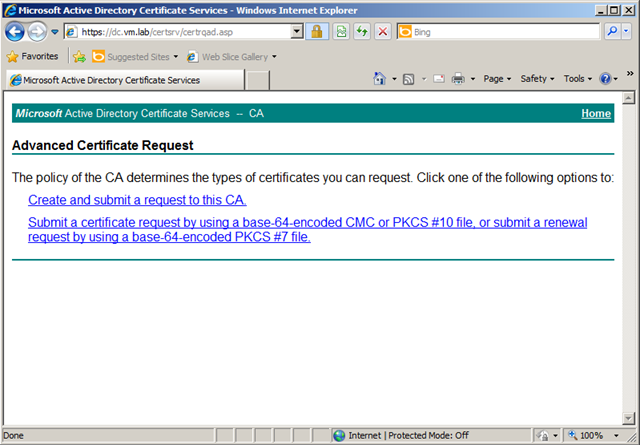
Task: Open the Safety menu
Action: [537, 79]
